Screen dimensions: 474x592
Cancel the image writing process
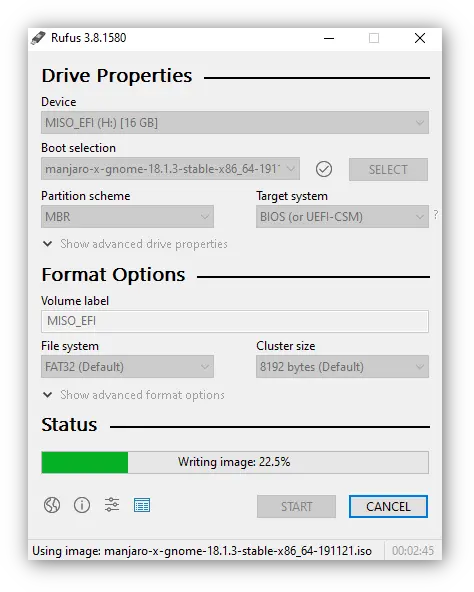pos(388,506)
